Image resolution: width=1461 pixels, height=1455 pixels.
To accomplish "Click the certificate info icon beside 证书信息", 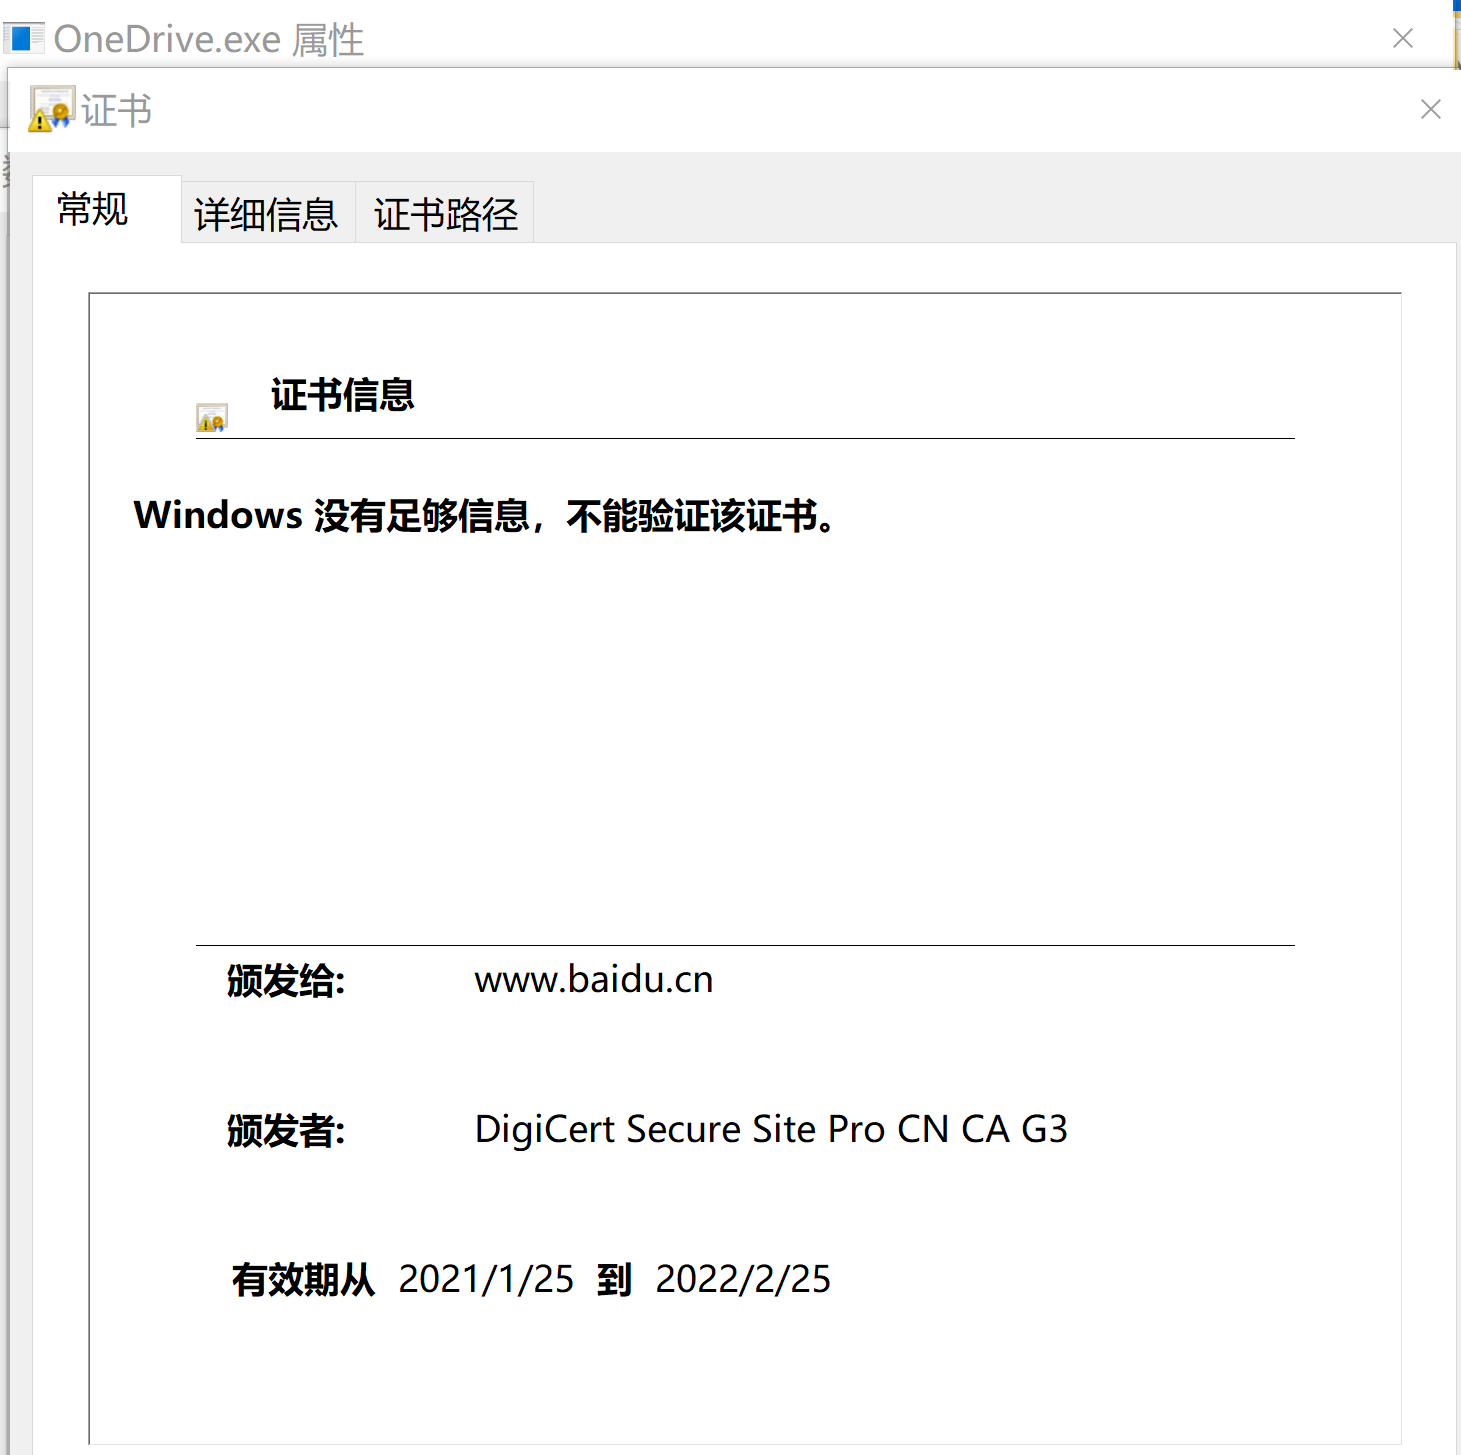I will click(210, 416).
